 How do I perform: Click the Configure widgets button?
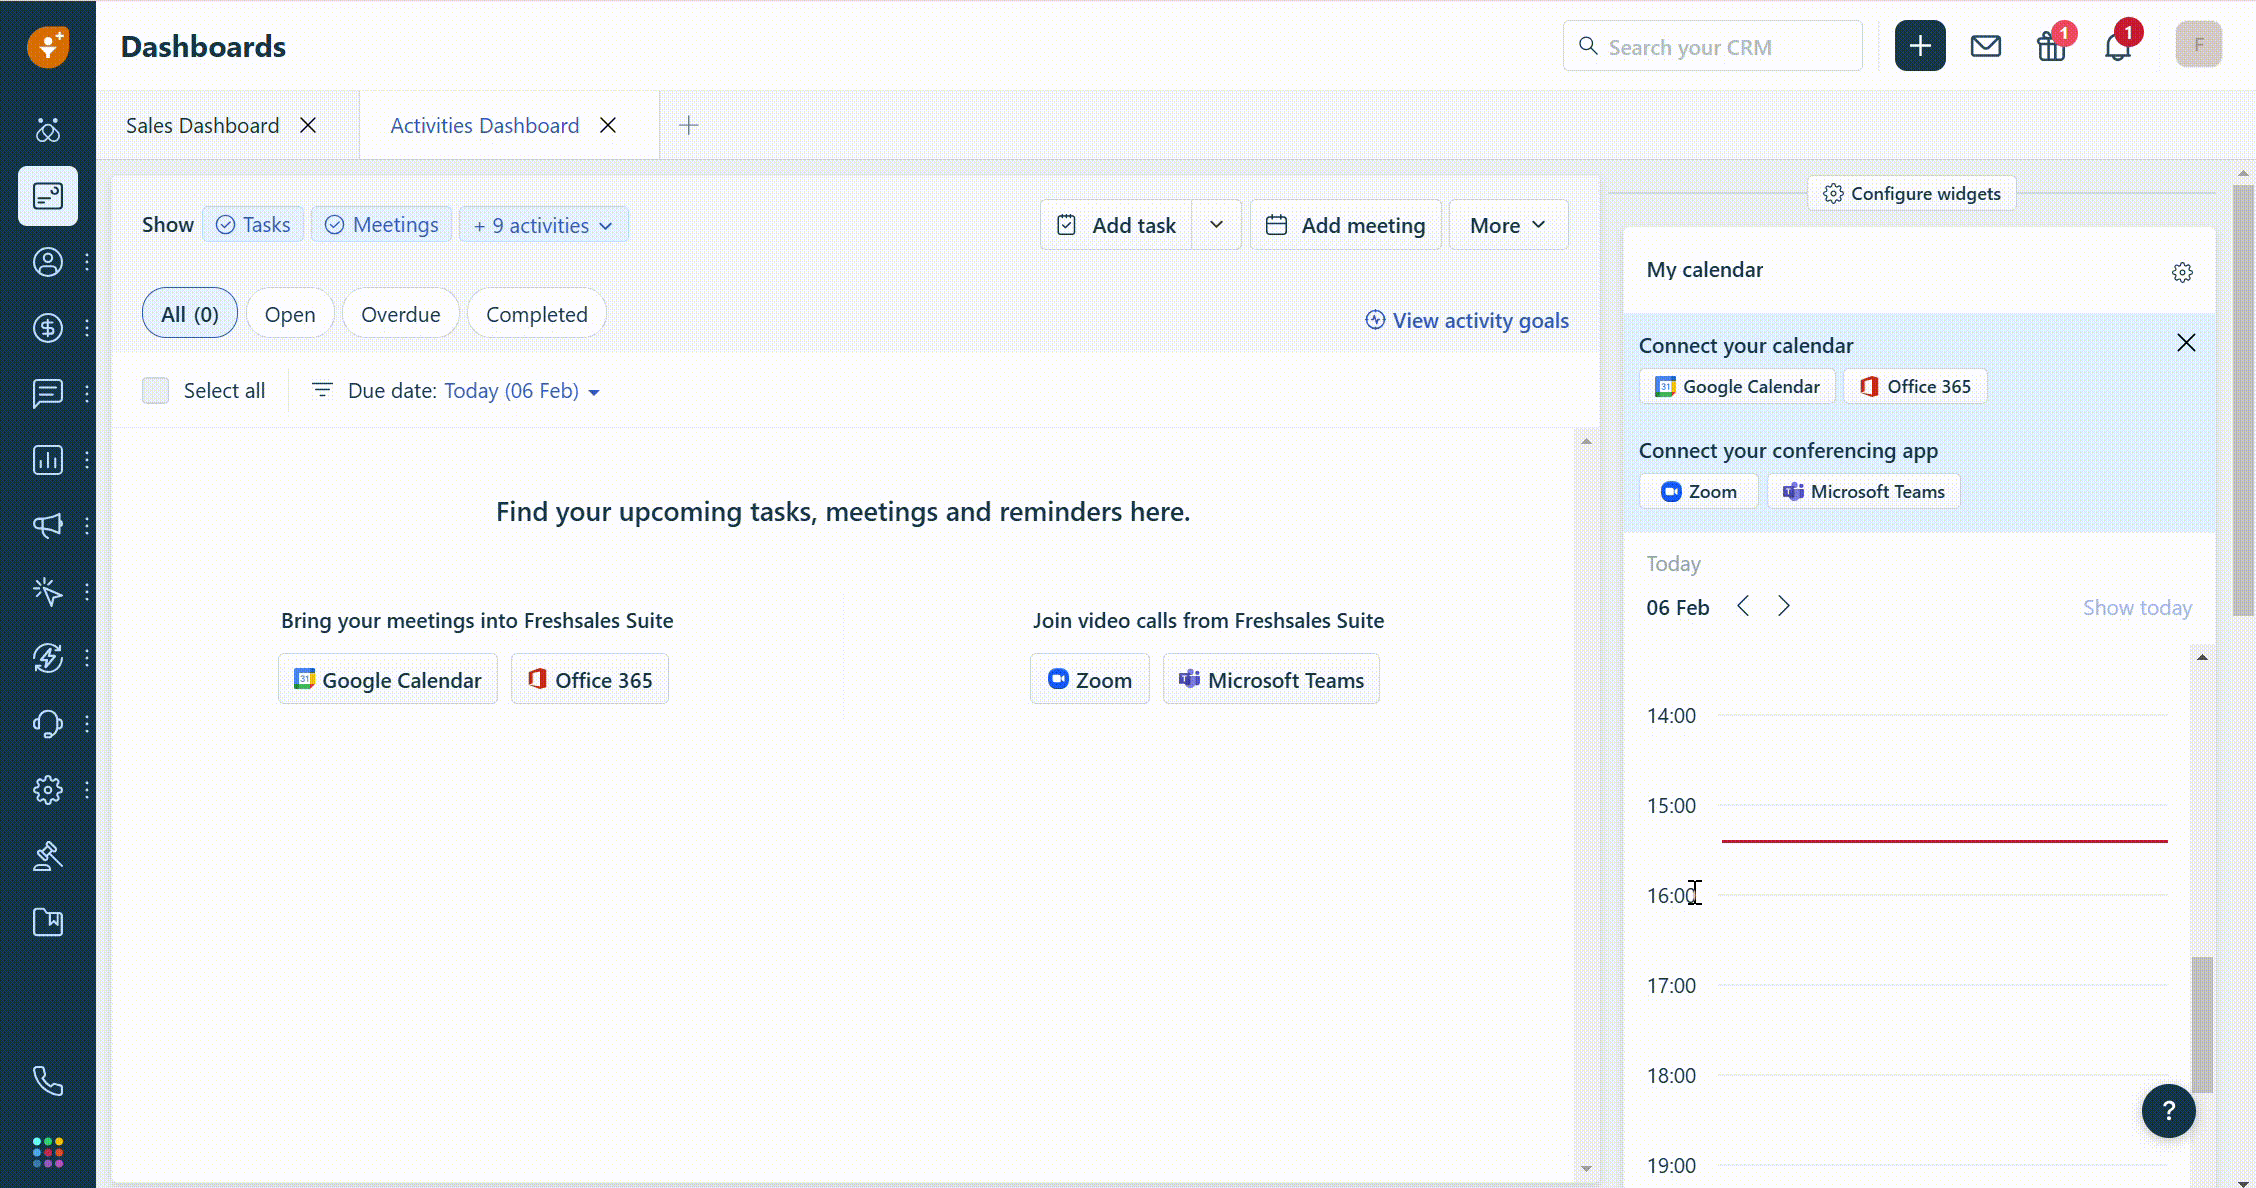[1912, 193]
